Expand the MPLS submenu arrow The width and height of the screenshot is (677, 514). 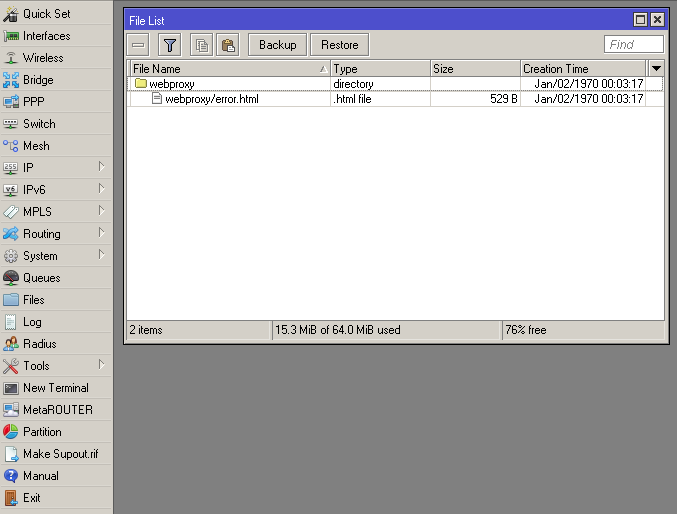click(x=101, y=211)
